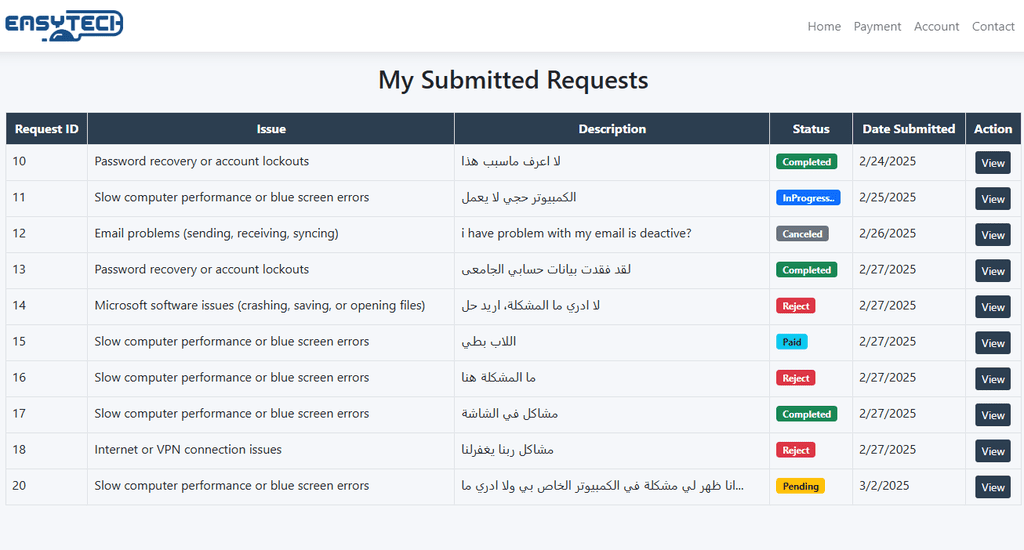Viewport: 1024px width, 550px height.
Task: View the canceled request 12
Action: coord(993,235)
